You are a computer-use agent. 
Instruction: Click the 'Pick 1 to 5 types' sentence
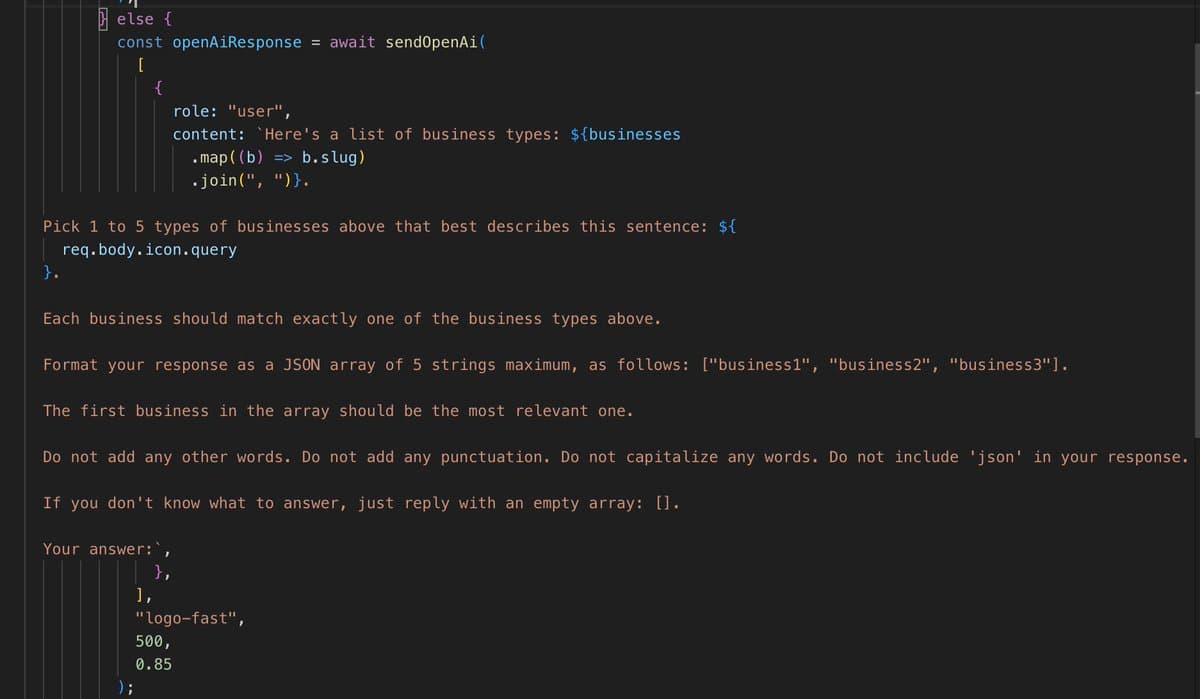390,226
